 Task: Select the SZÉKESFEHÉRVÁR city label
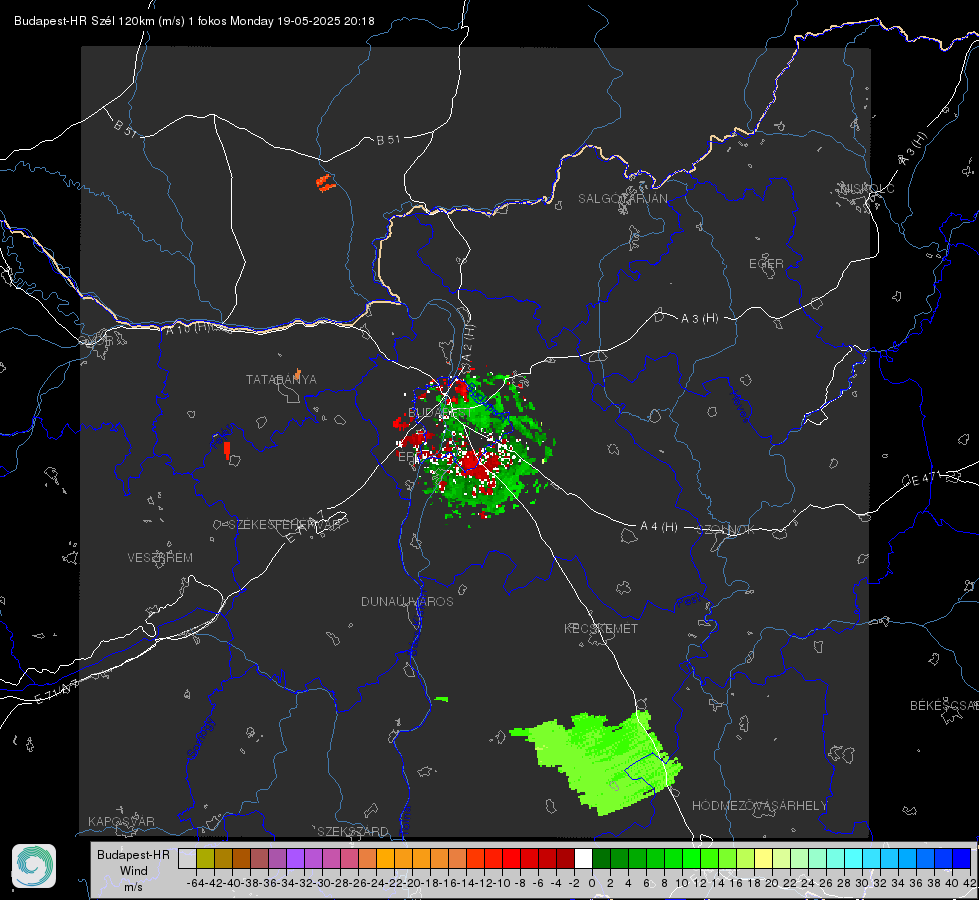tap(286, 525)
